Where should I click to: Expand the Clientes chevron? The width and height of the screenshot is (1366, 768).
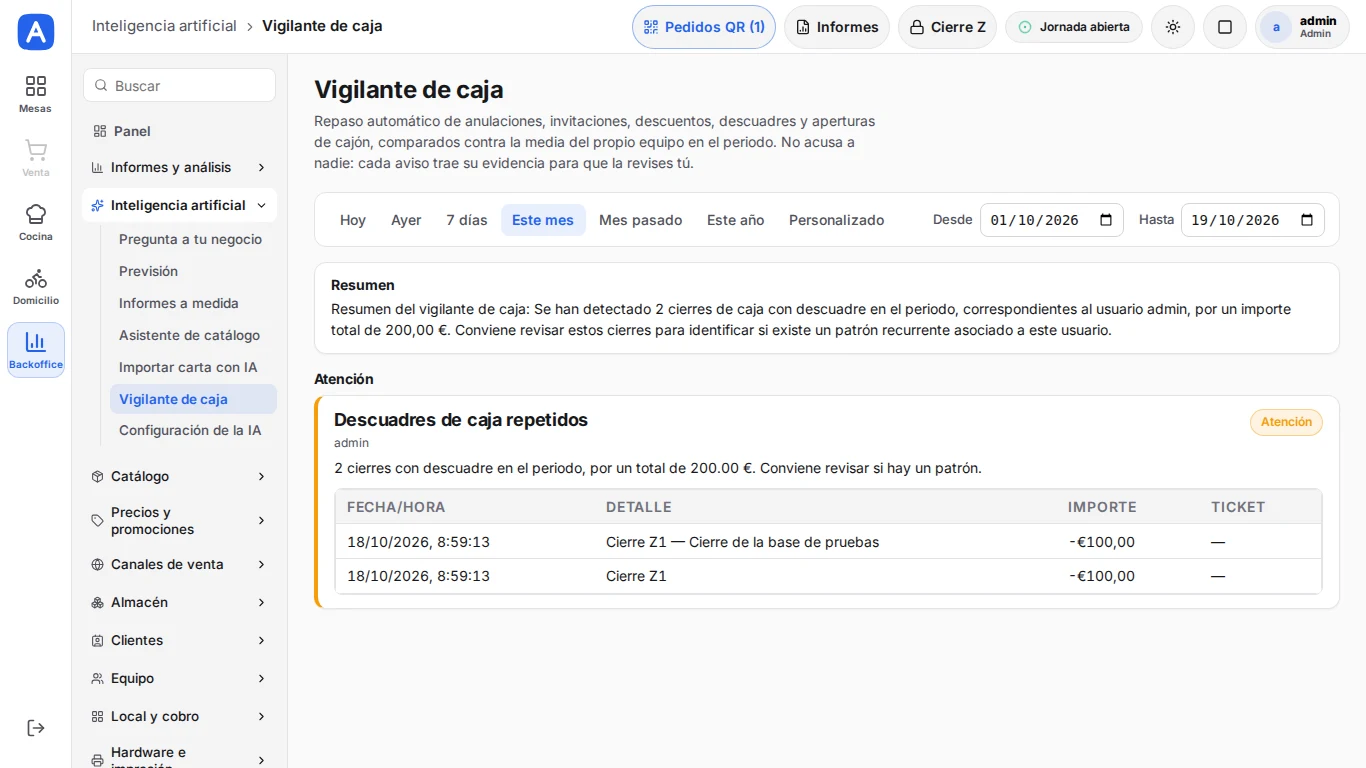point(261,641)
